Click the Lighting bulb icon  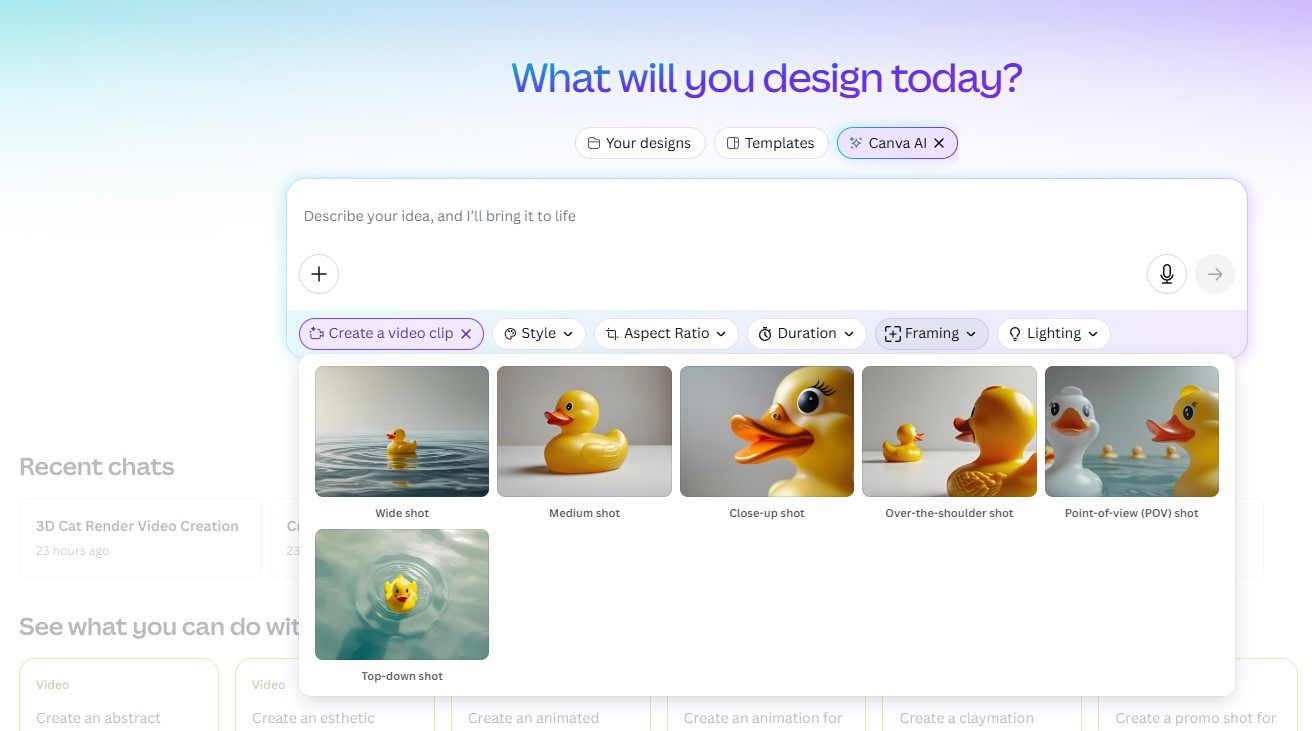[x=1015, y=334]
